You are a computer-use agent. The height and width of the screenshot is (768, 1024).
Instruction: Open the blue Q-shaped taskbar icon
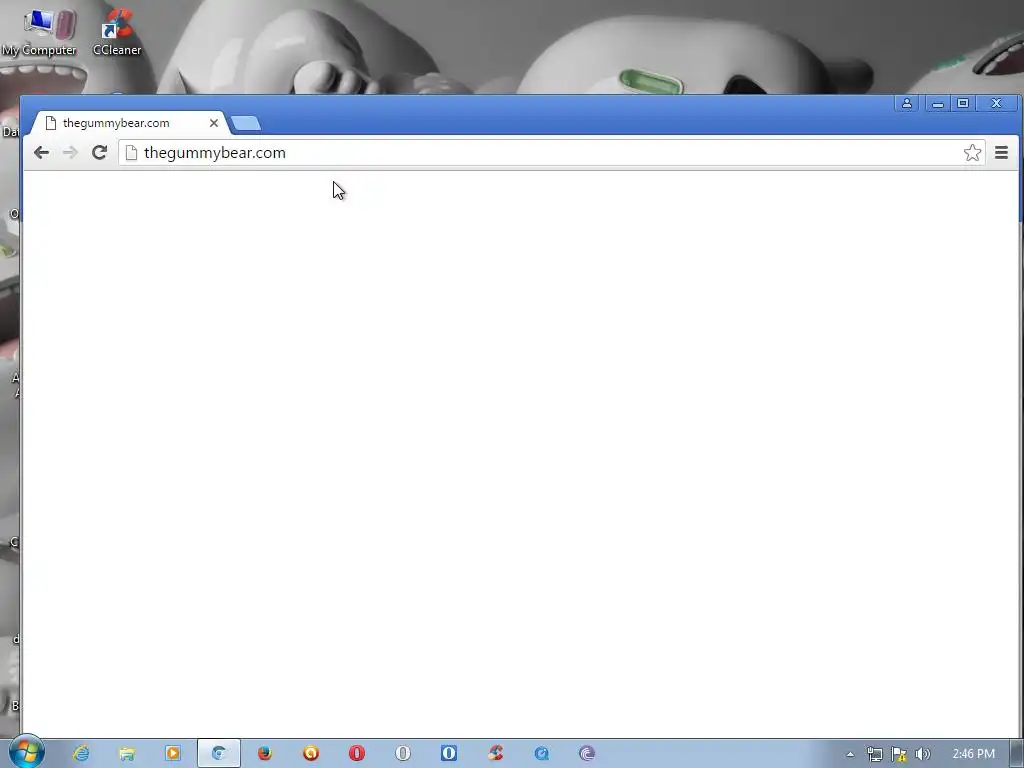[541, 754]
